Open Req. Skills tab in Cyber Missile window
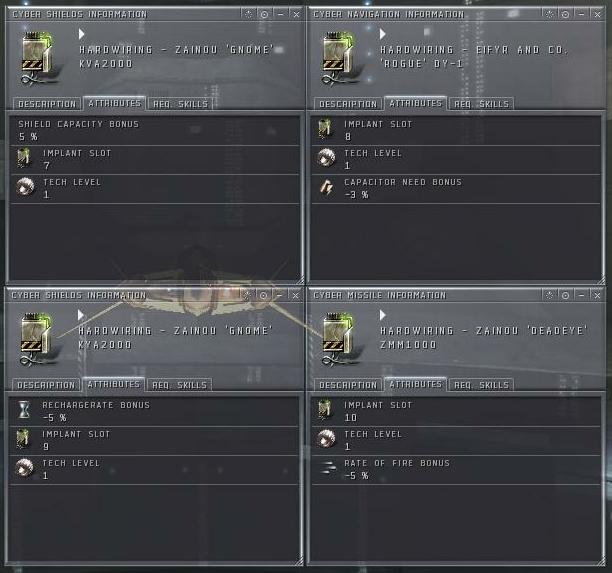 point(481,385)
